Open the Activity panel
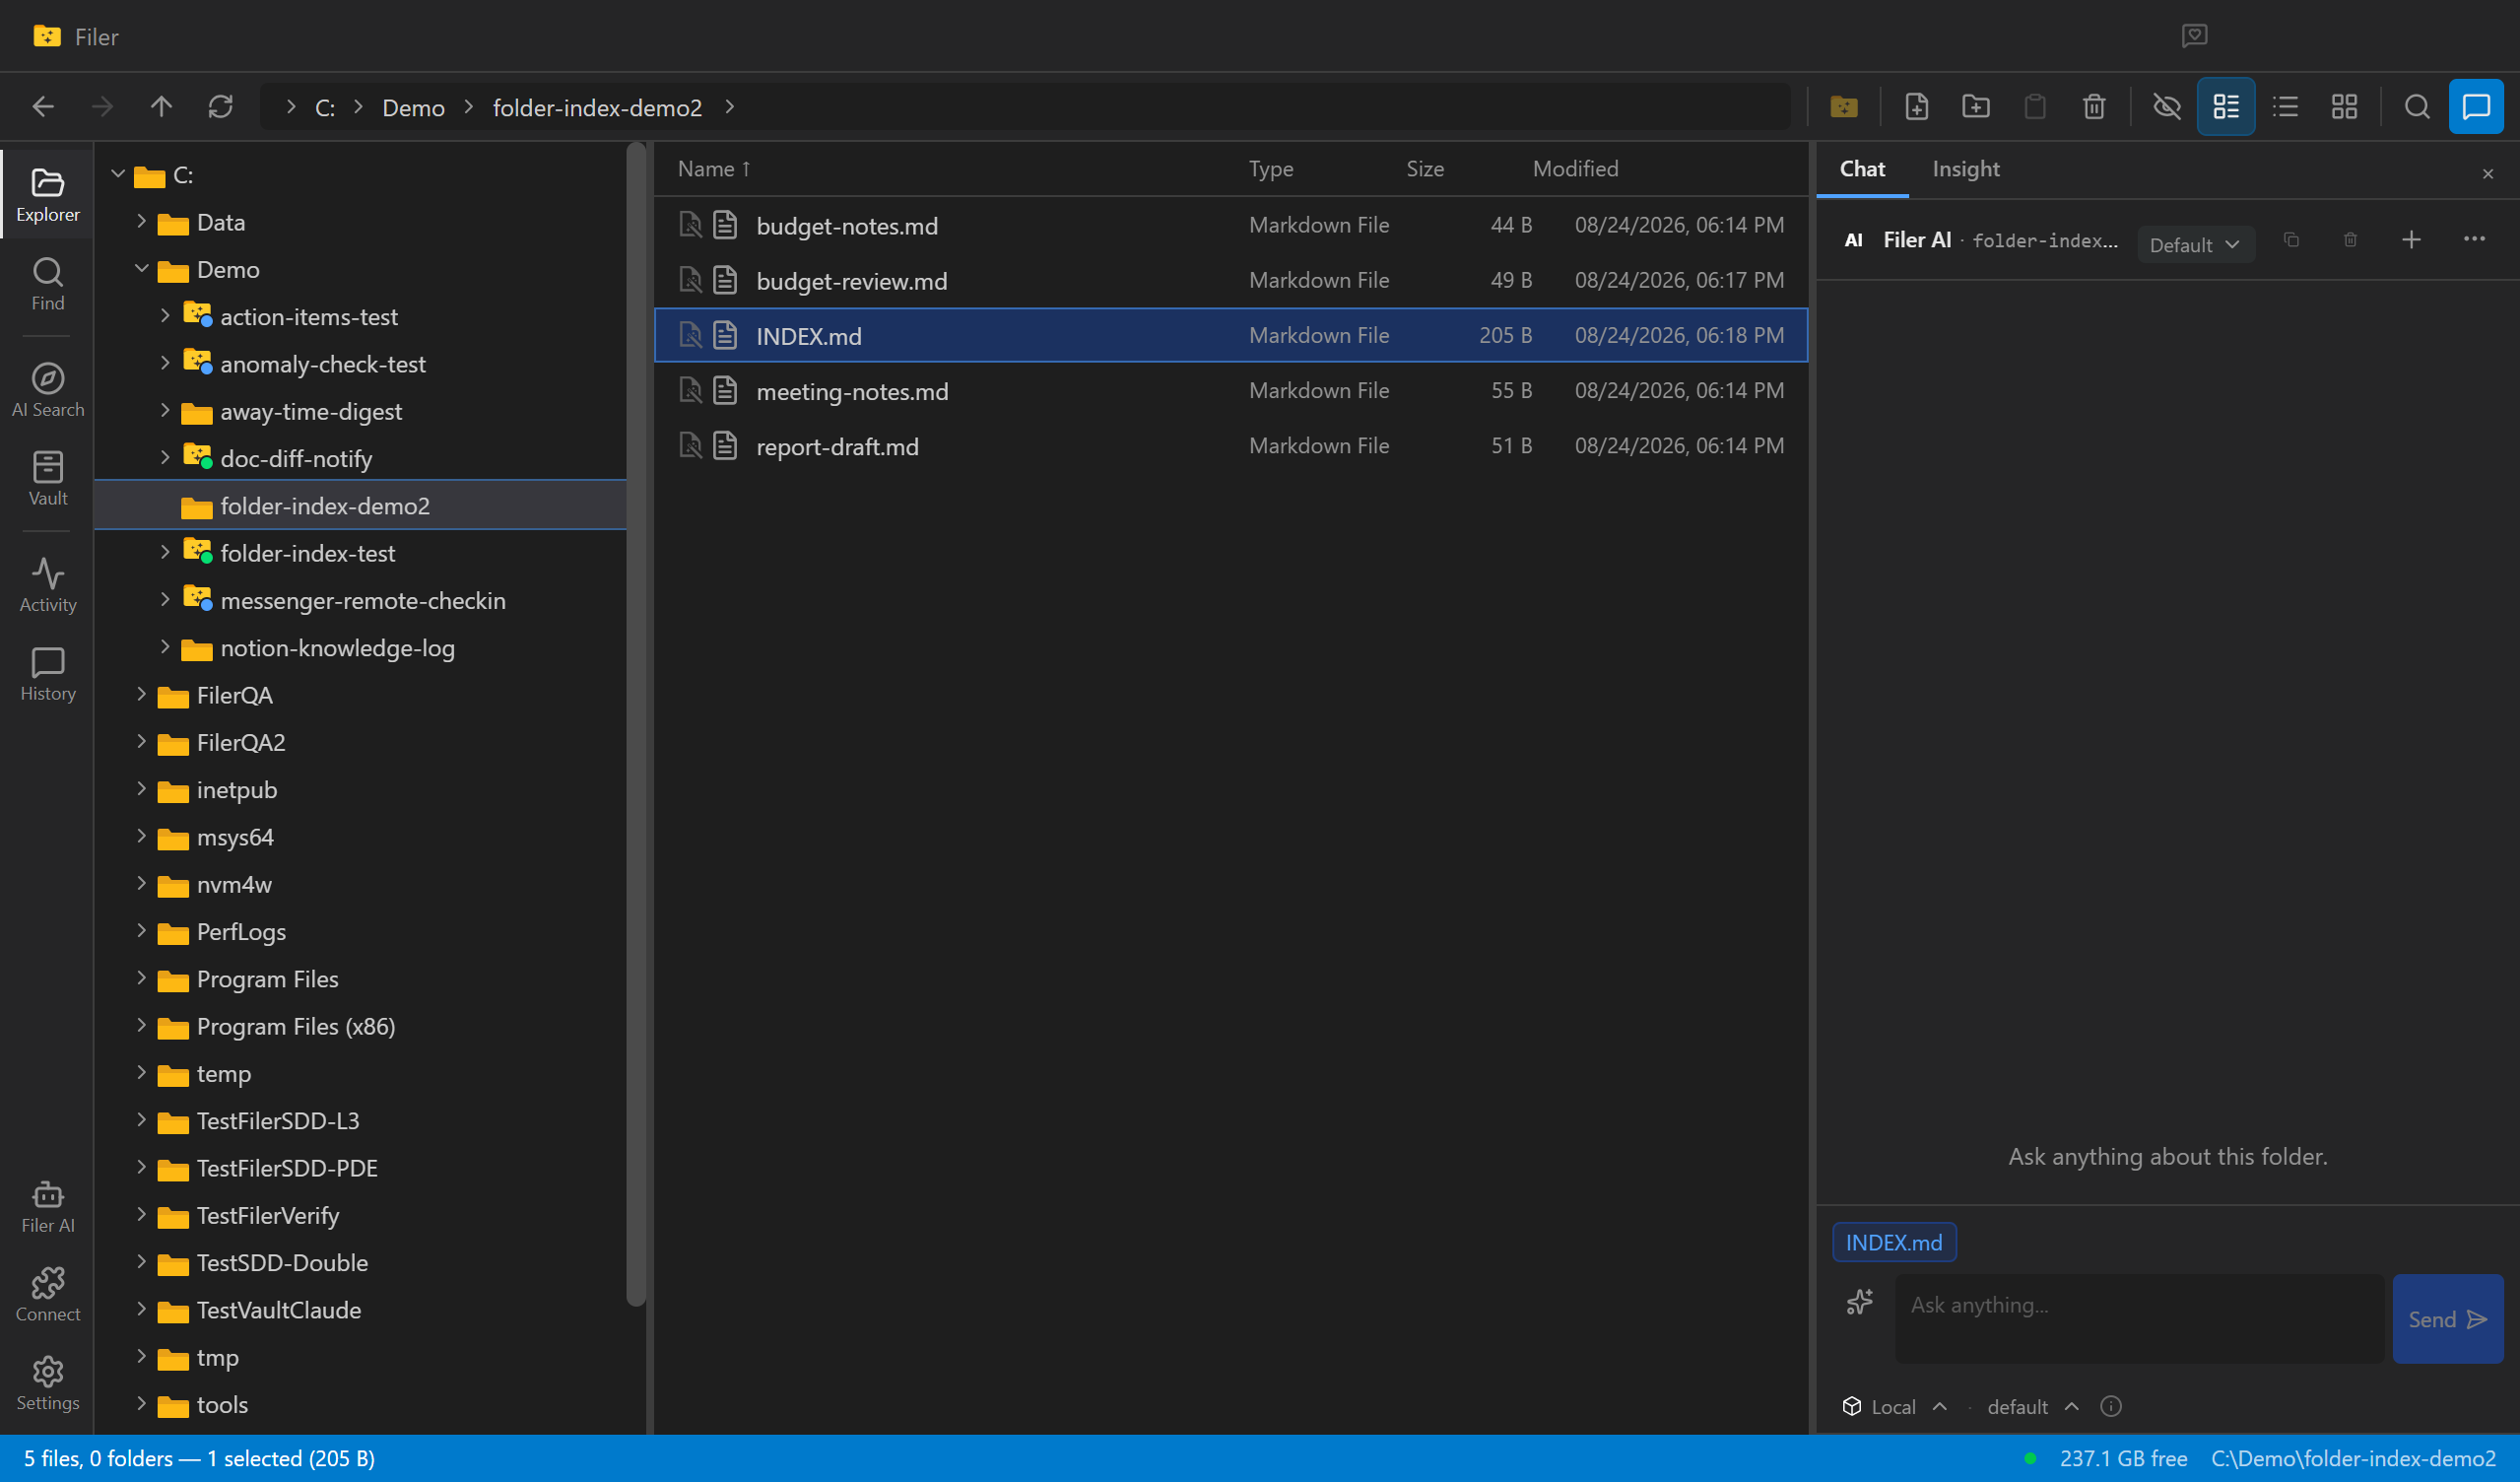The height and width of the screenshot is (1482, 2520). point(47,585)
